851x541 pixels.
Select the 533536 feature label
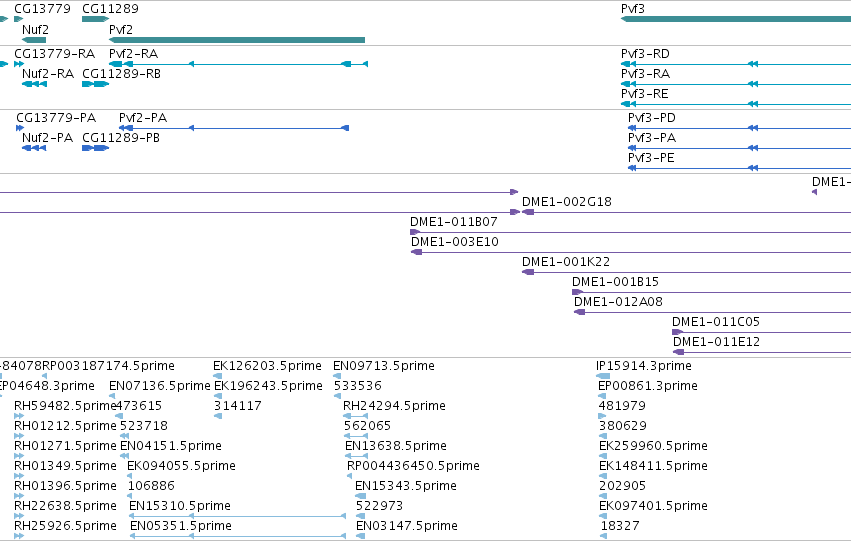[358, 386]
